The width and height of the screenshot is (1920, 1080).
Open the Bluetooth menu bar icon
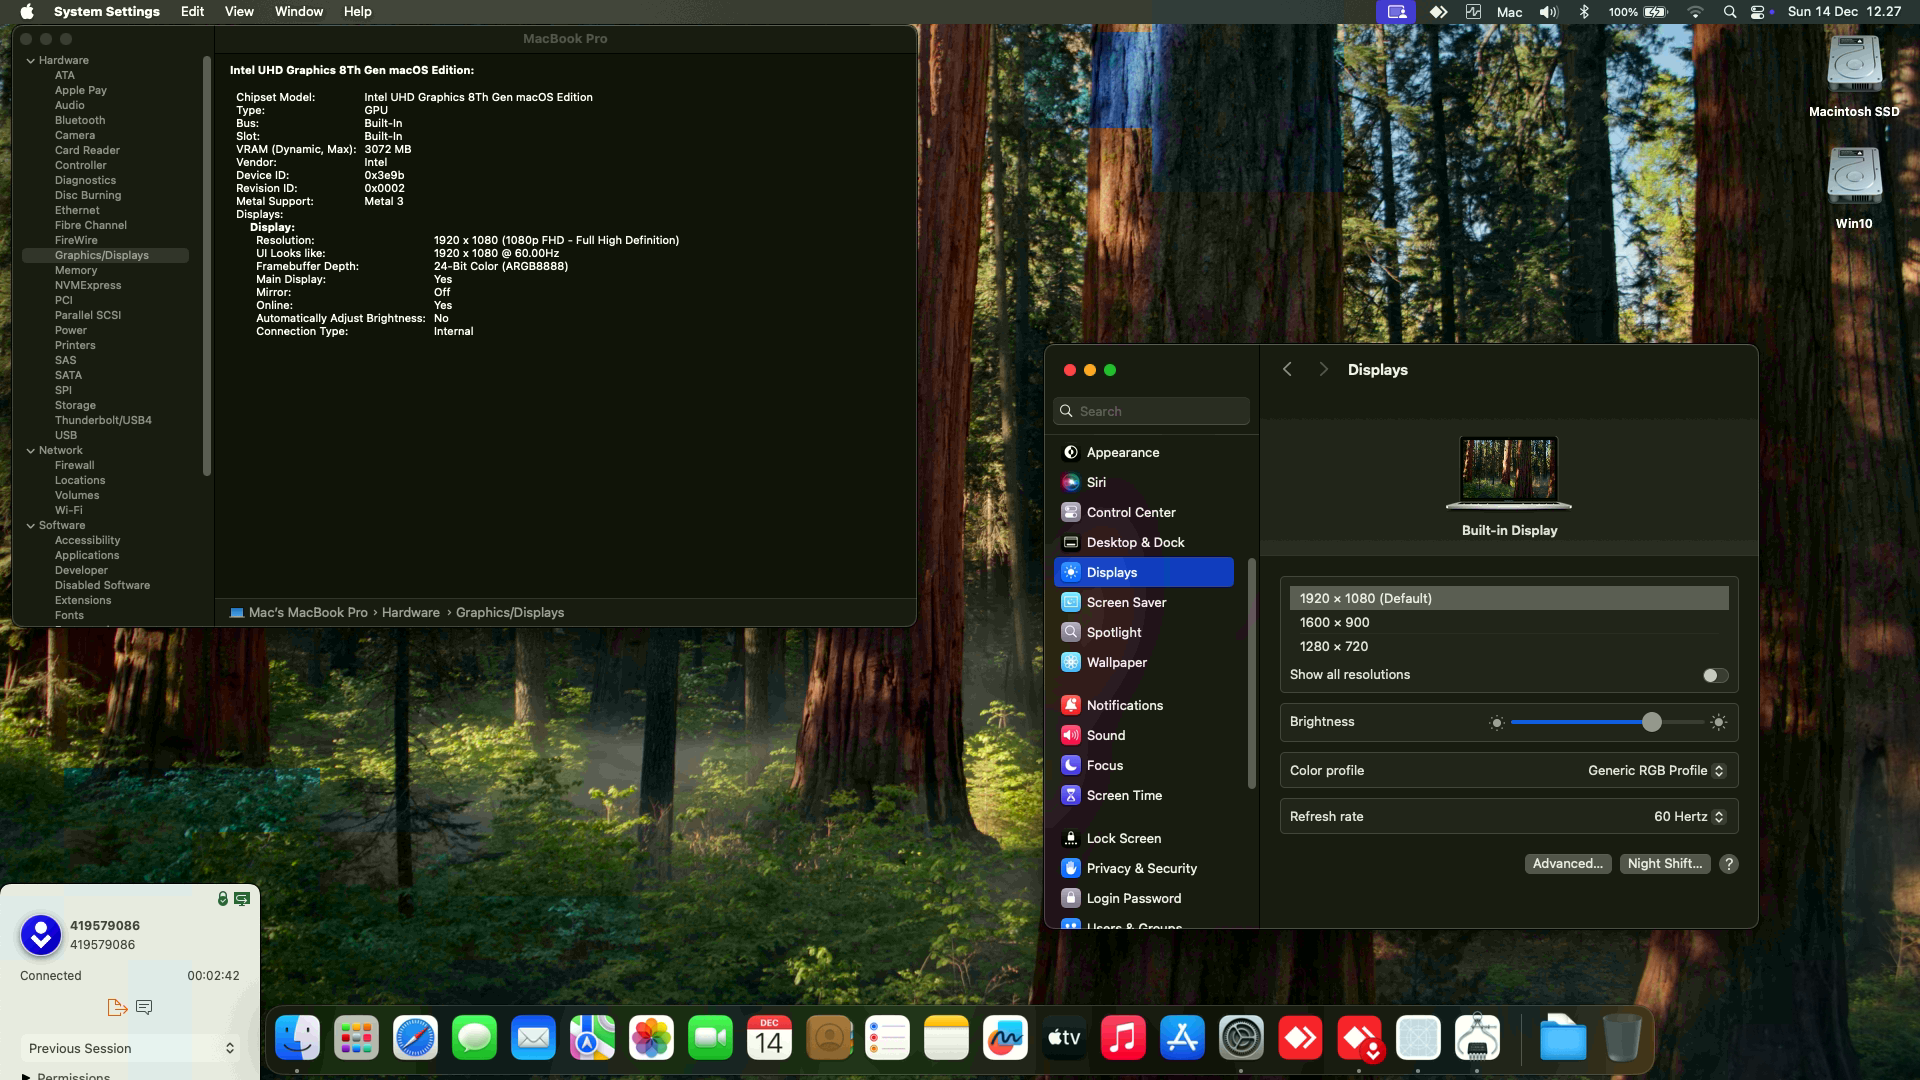(x=1583, y=12)
